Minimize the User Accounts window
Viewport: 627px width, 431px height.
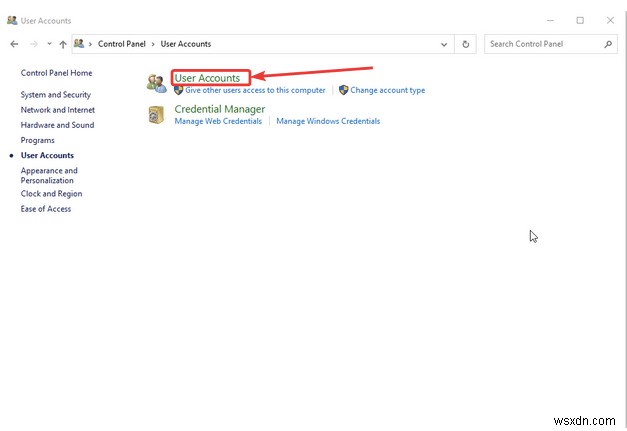(550, 20)
